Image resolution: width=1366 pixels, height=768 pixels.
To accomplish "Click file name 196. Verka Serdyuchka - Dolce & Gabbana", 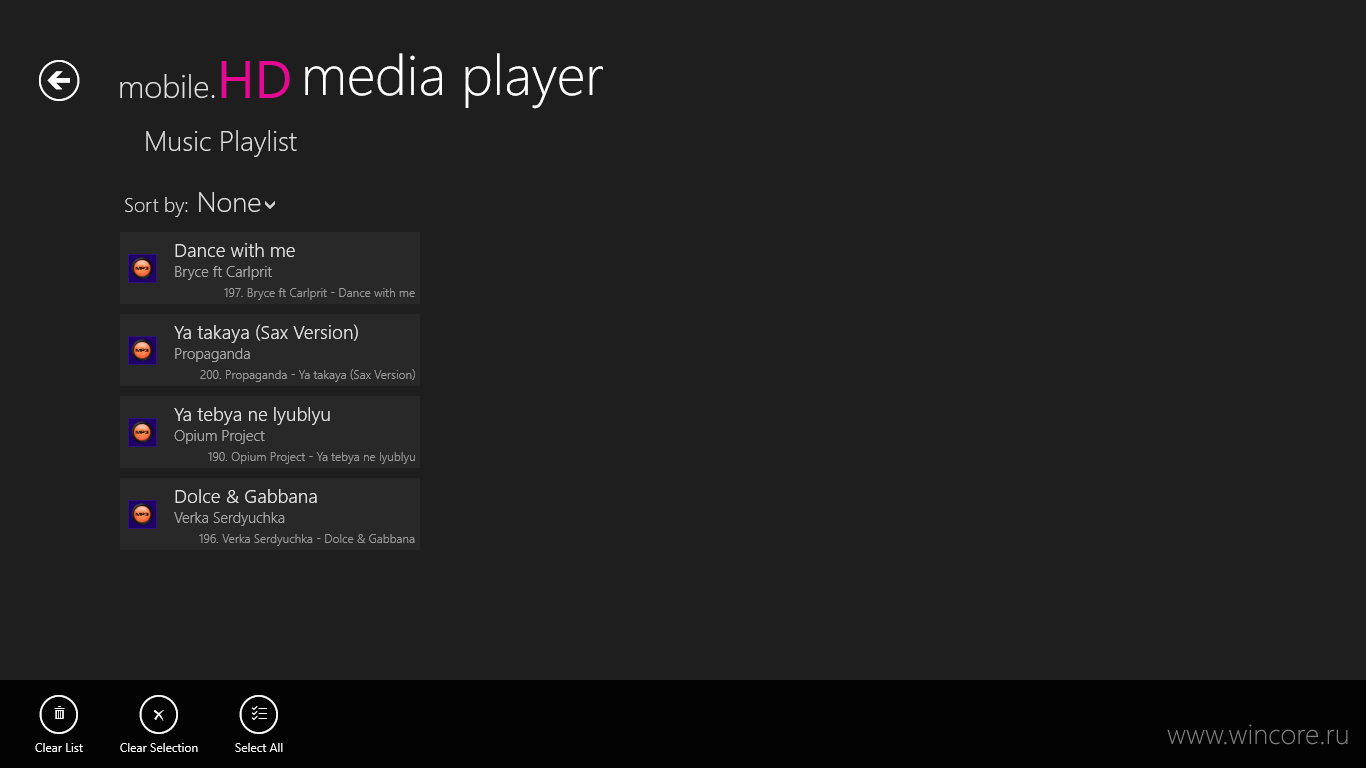I will pos(307,539).
